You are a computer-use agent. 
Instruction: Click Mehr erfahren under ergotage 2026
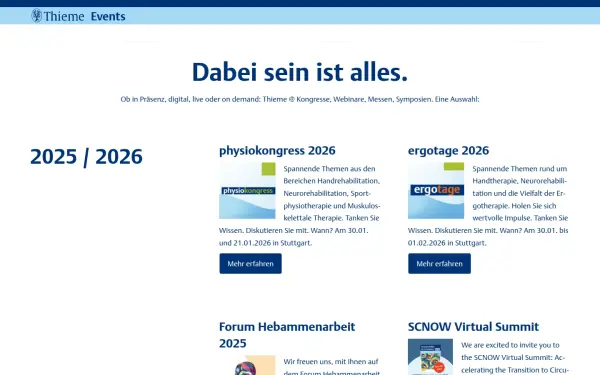click(x=439, y=263)
